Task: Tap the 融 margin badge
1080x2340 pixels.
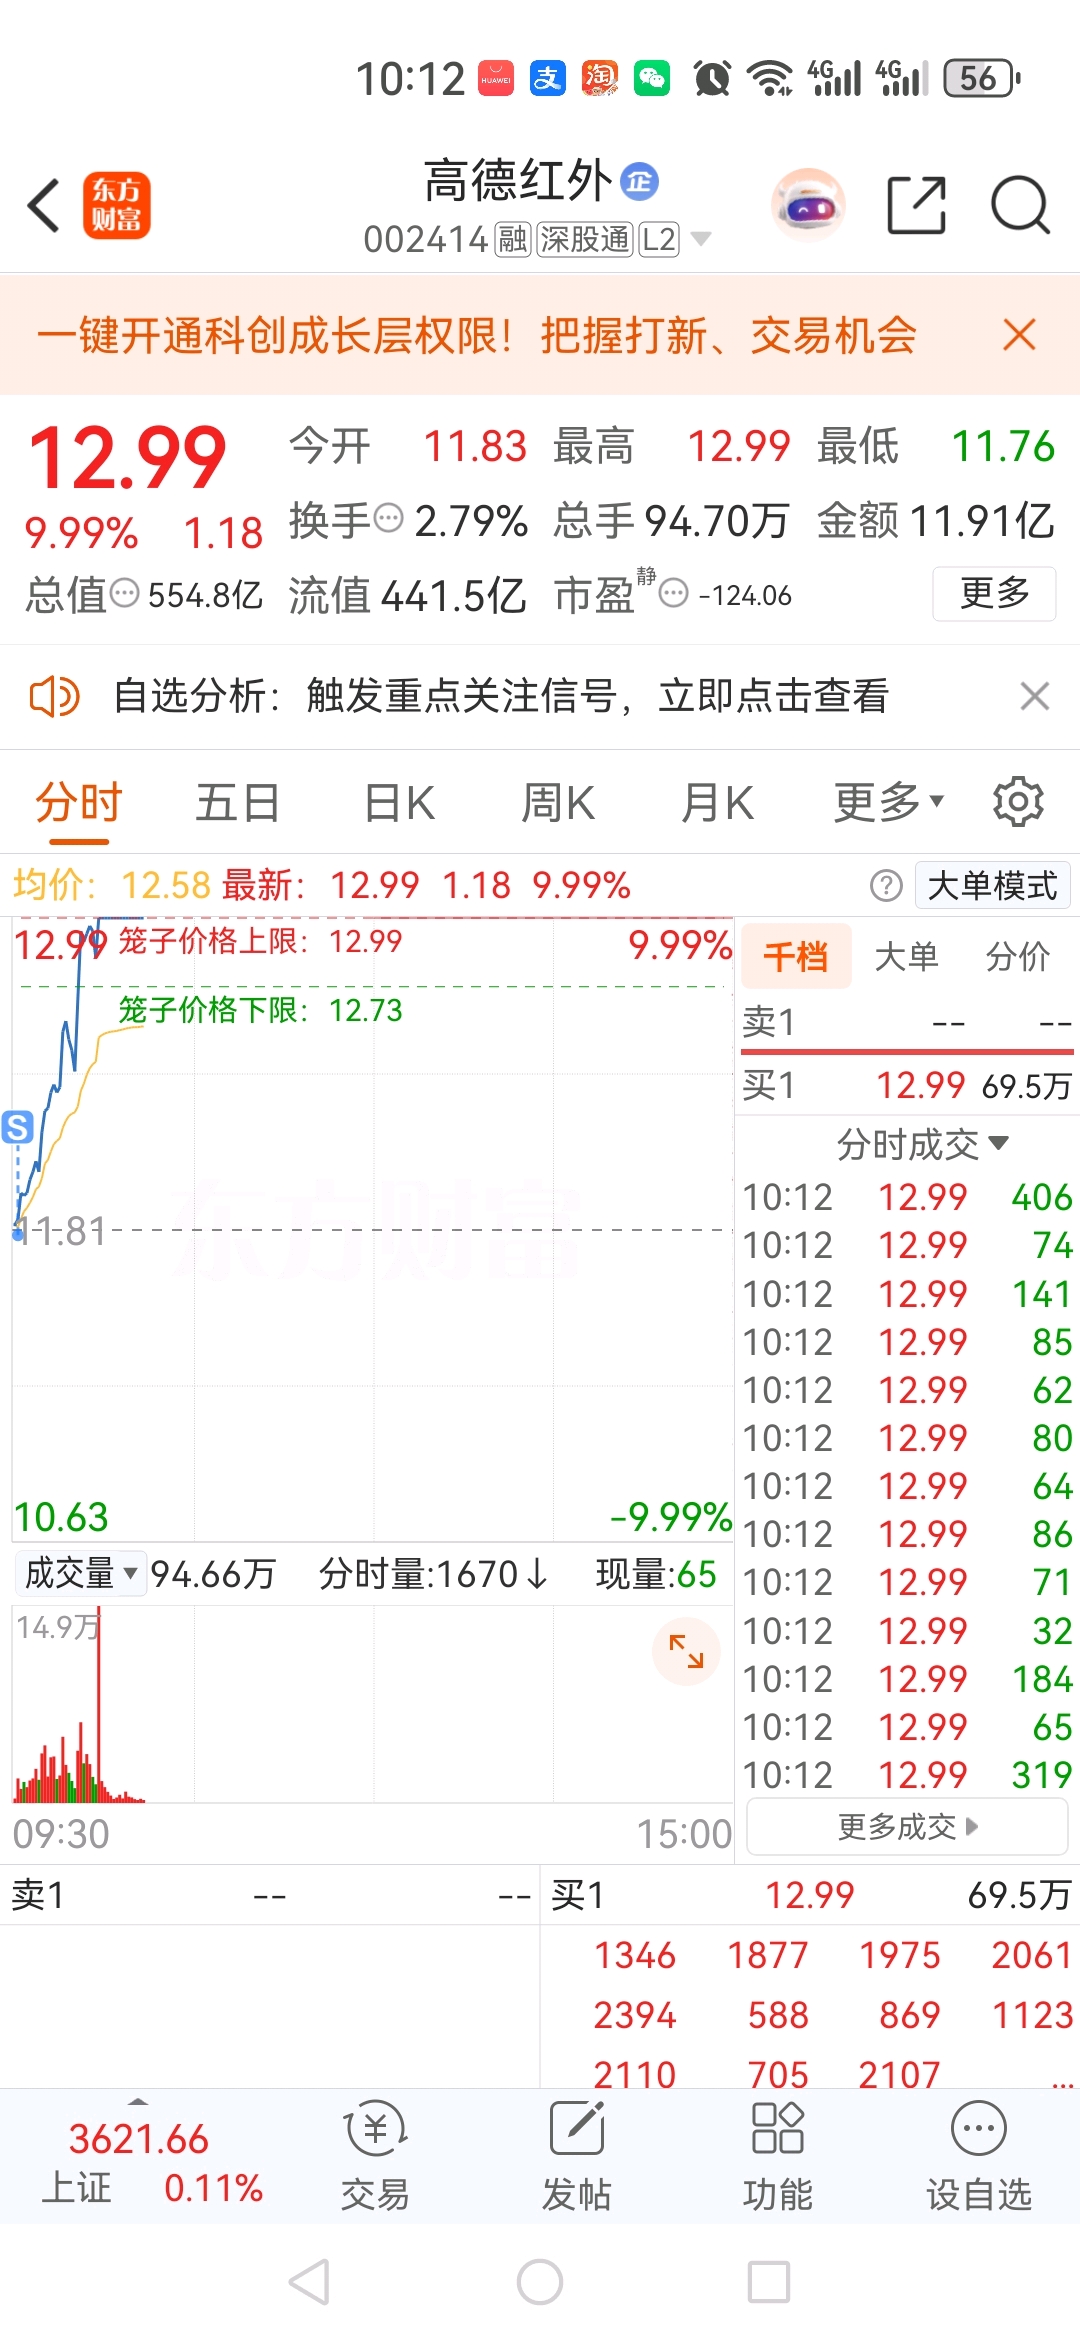Action: point(513,239)
